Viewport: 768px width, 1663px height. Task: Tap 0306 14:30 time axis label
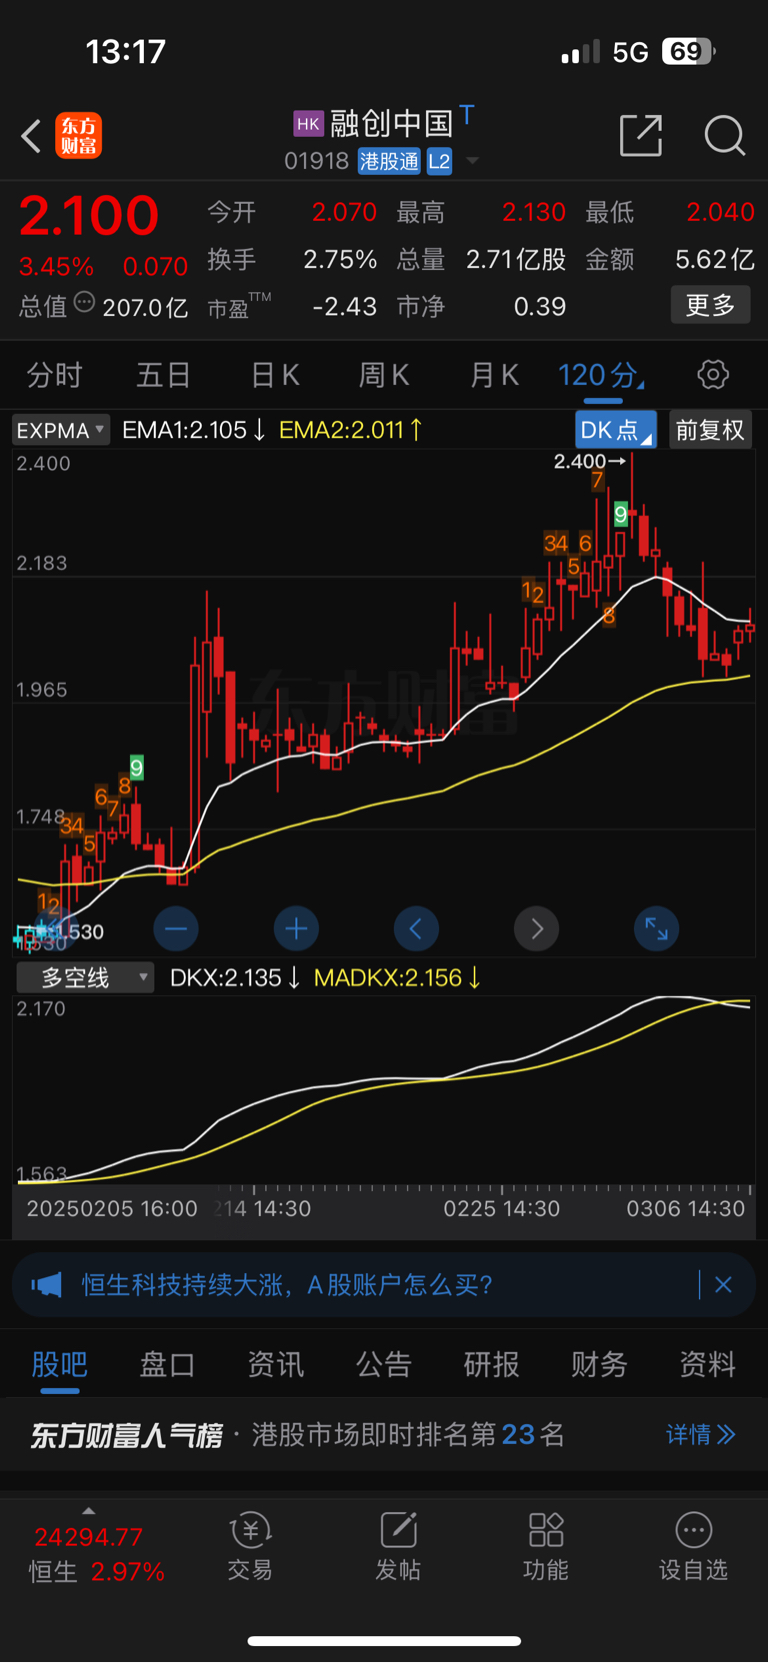(x=686, y=1208)
